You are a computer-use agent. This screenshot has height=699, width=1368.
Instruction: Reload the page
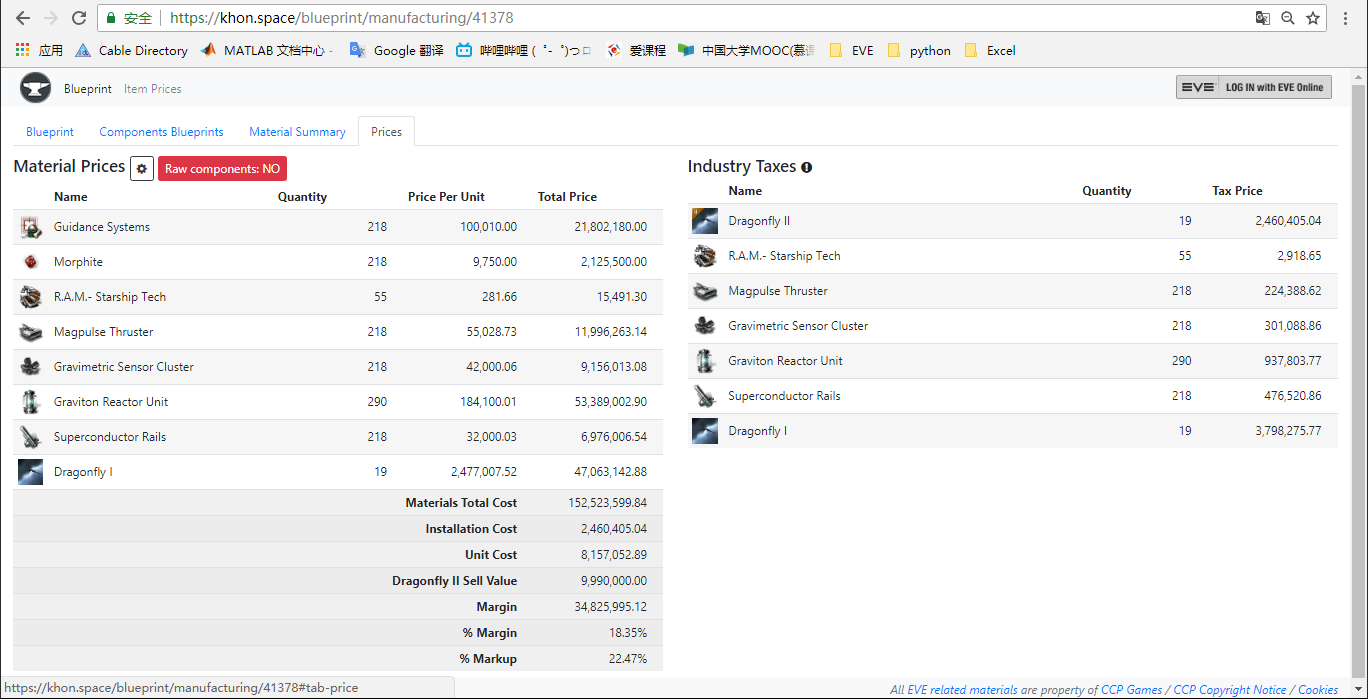[78, 18]
